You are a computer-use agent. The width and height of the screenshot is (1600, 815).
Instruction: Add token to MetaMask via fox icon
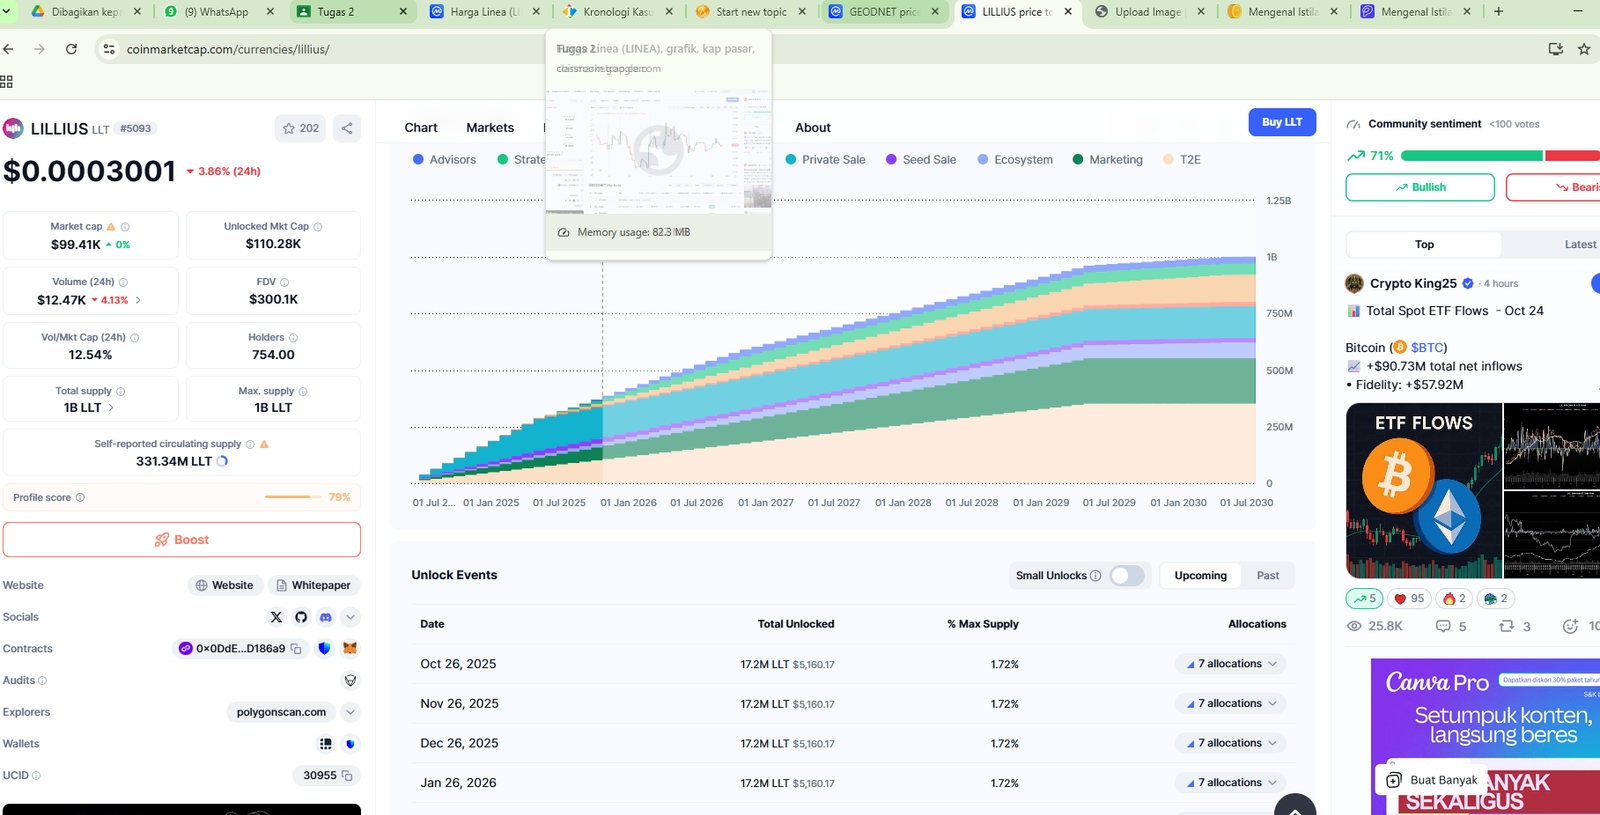coord(350,649)
